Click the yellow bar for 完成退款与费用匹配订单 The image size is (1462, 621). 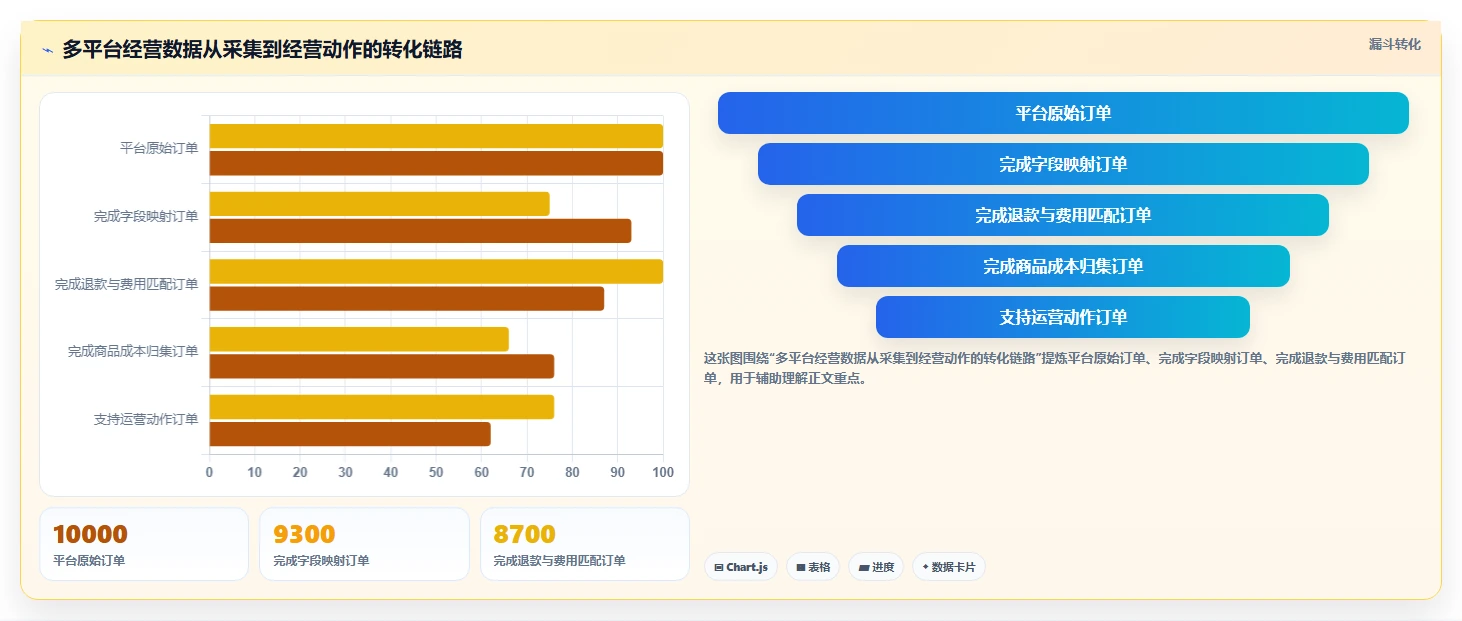tap(436, 271)
